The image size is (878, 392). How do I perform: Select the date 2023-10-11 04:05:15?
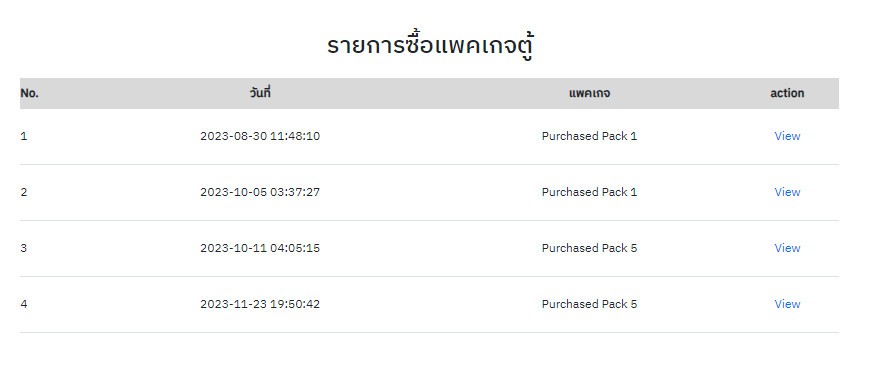[x=260, y=248]
